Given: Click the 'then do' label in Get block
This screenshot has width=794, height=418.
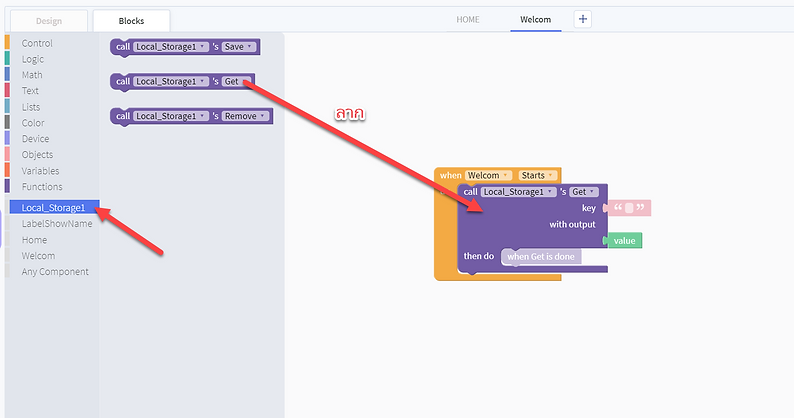Looking at the screenshot, I should tap(479, 256).
